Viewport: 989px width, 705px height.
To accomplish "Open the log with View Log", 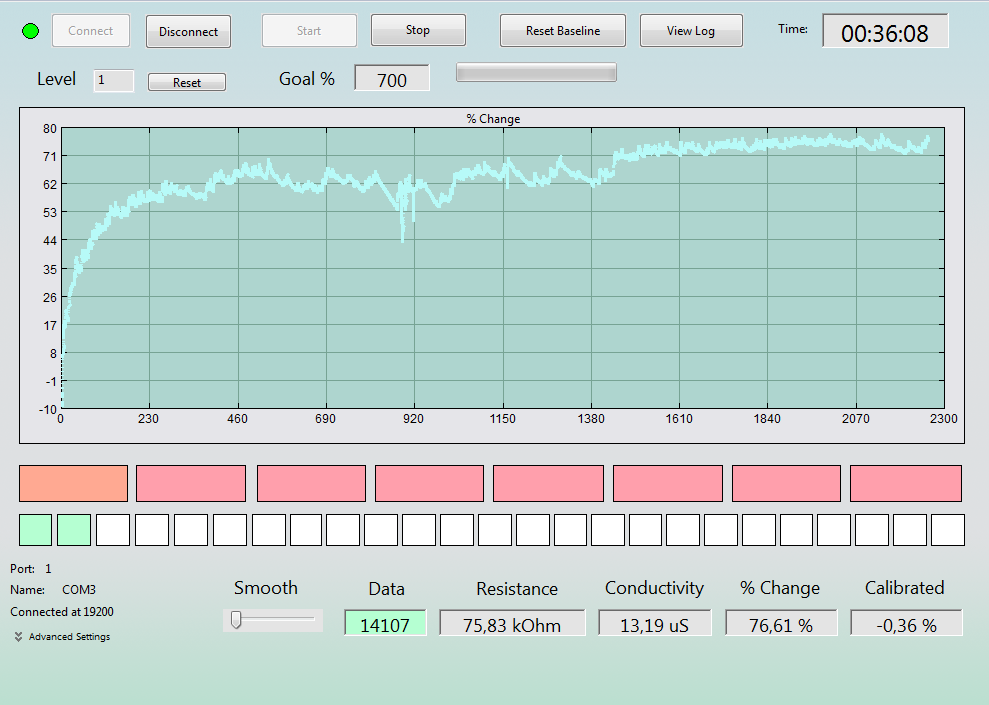I will (x=691, y=31).
